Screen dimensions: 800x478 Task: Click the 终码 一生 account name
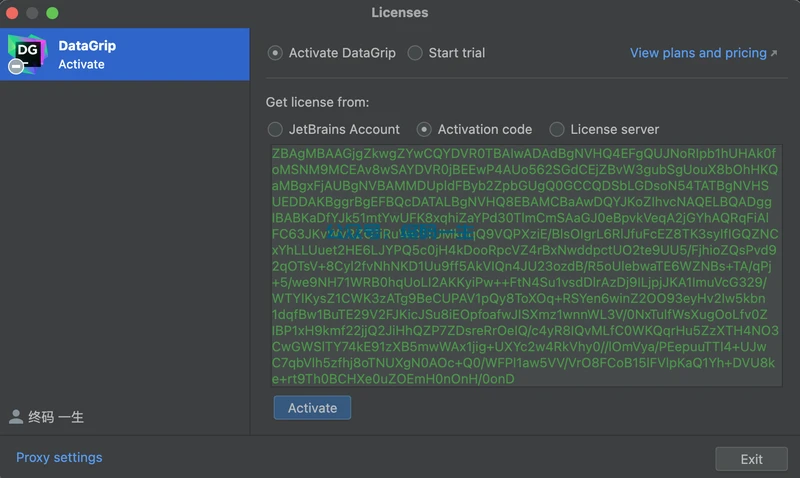point(56,417)
